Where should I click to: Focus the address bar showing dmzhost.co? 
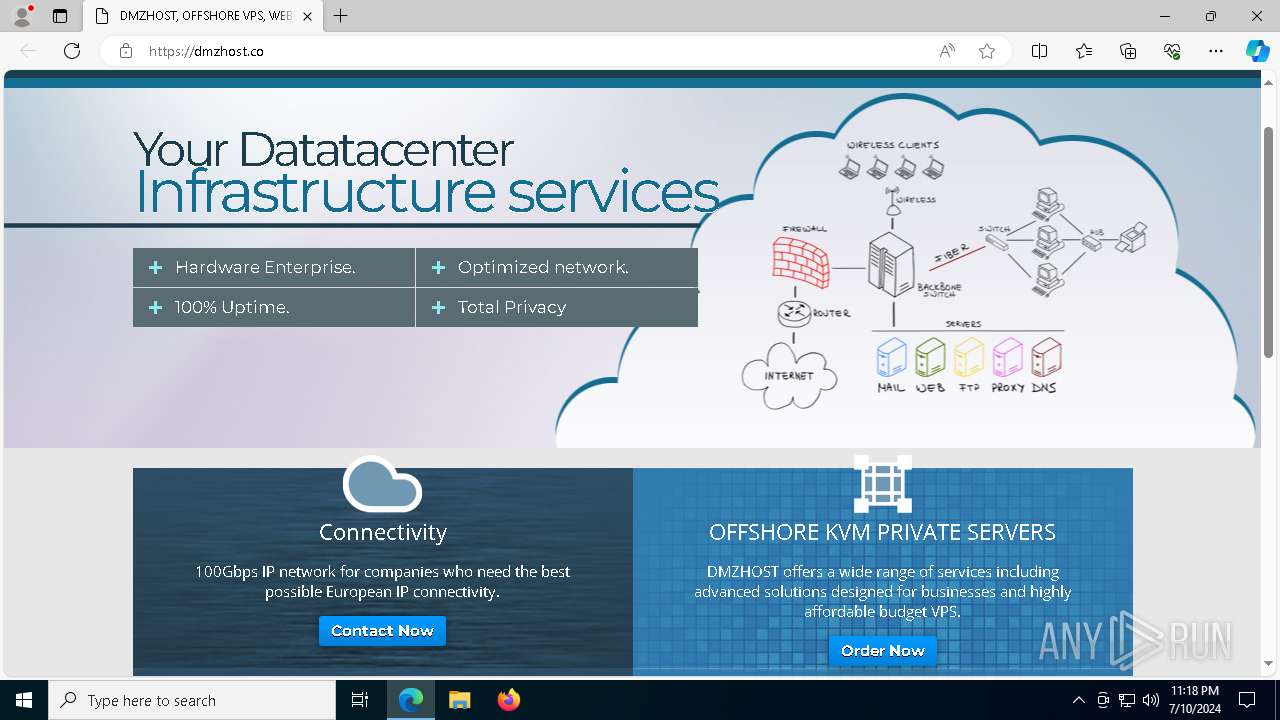click(x=530, y=51)
